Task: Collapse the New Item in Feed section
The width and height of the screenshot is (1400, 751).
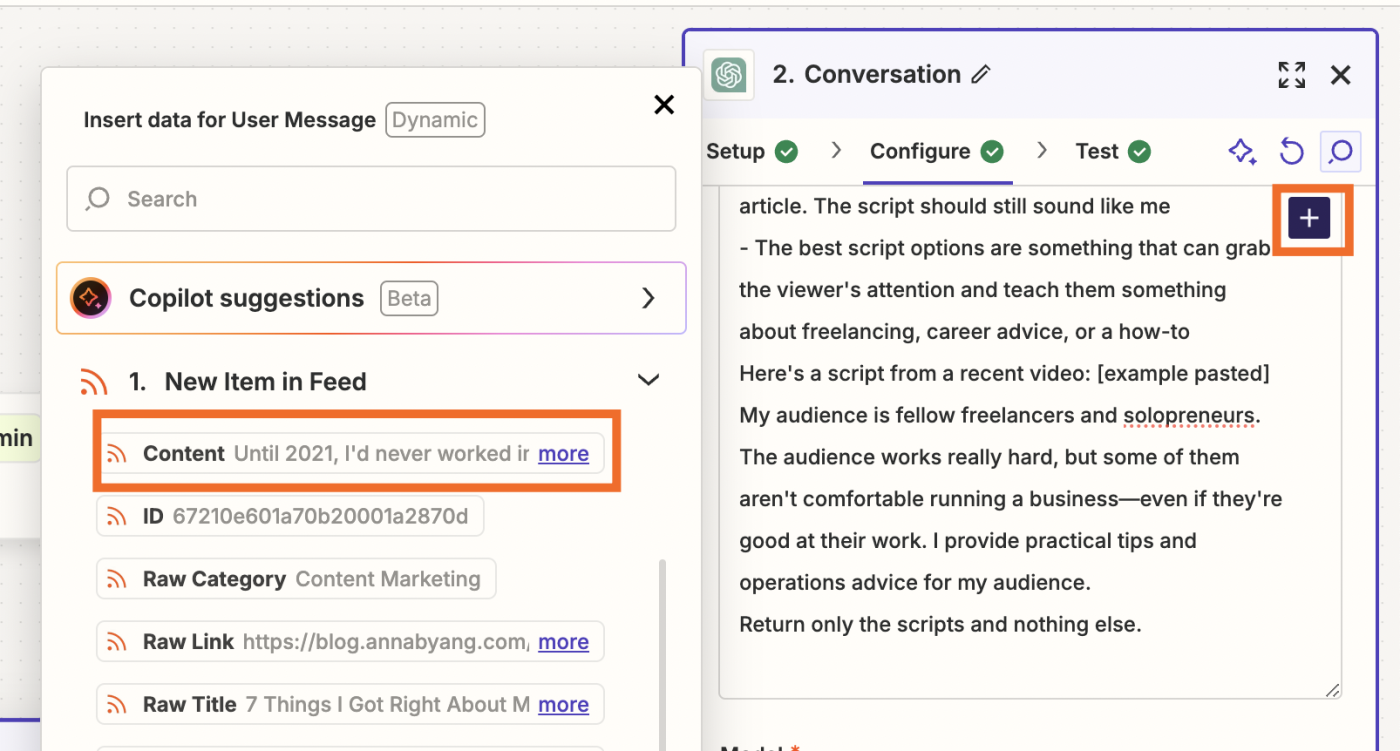Action: click(648, 381)
